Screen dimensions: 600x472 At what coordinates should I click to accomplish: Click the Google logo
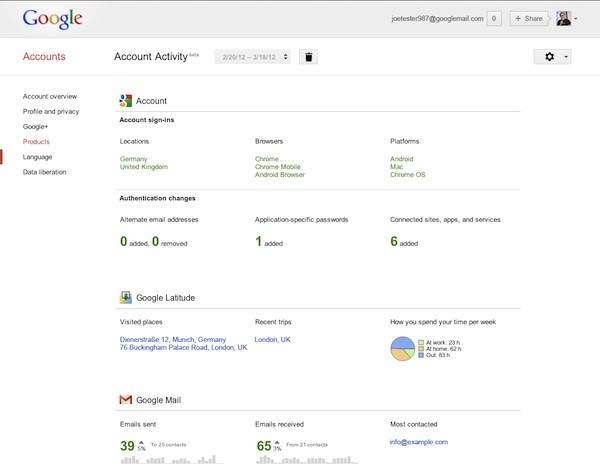click(52, 19)
